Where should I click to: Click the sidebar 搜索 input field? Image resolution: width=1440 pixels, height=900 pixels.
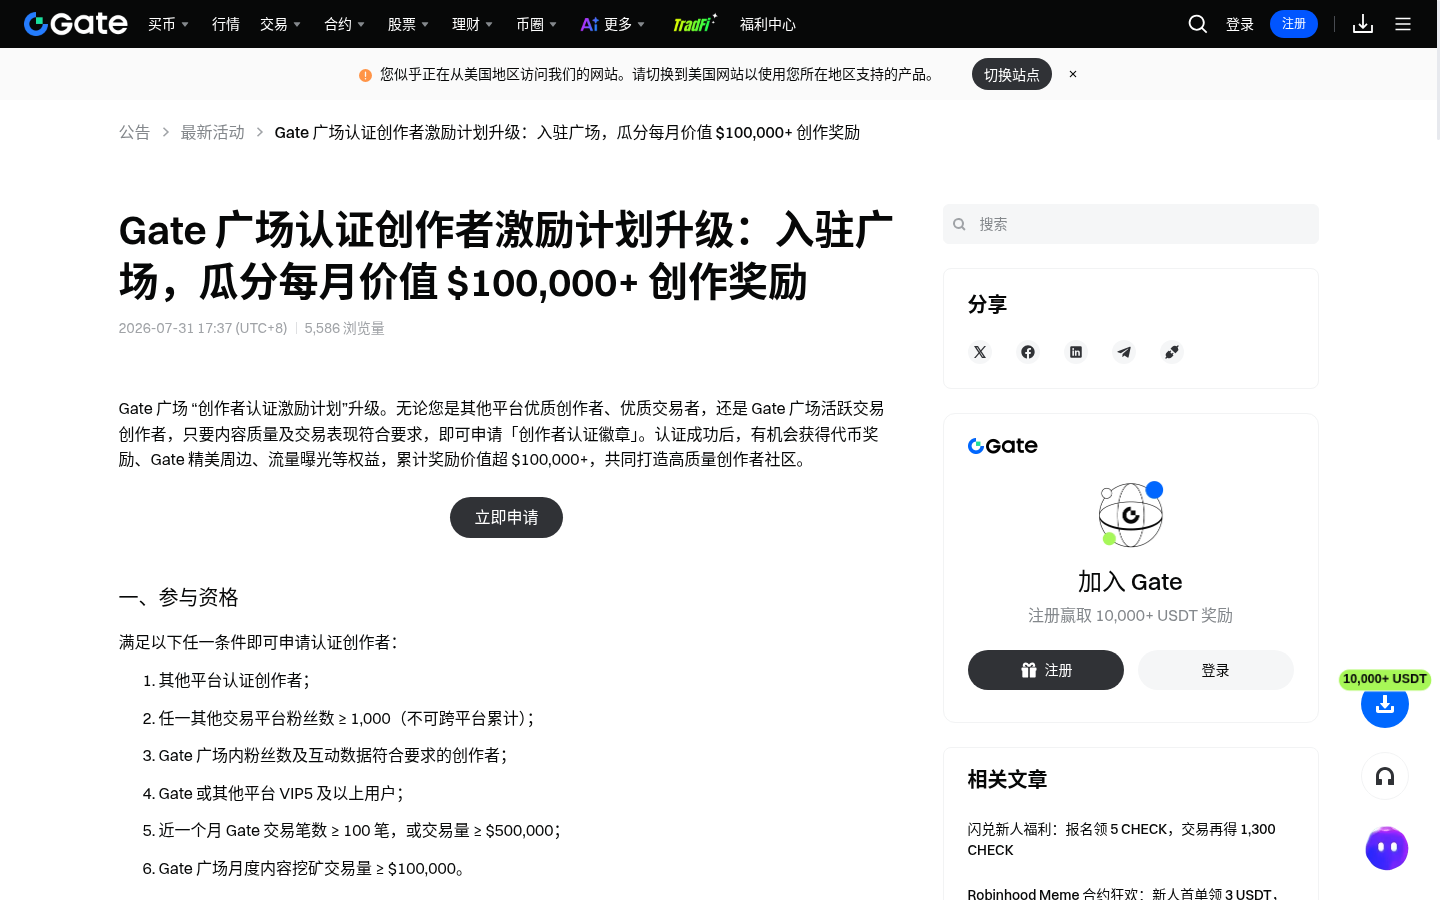[x=1131, y=224]
